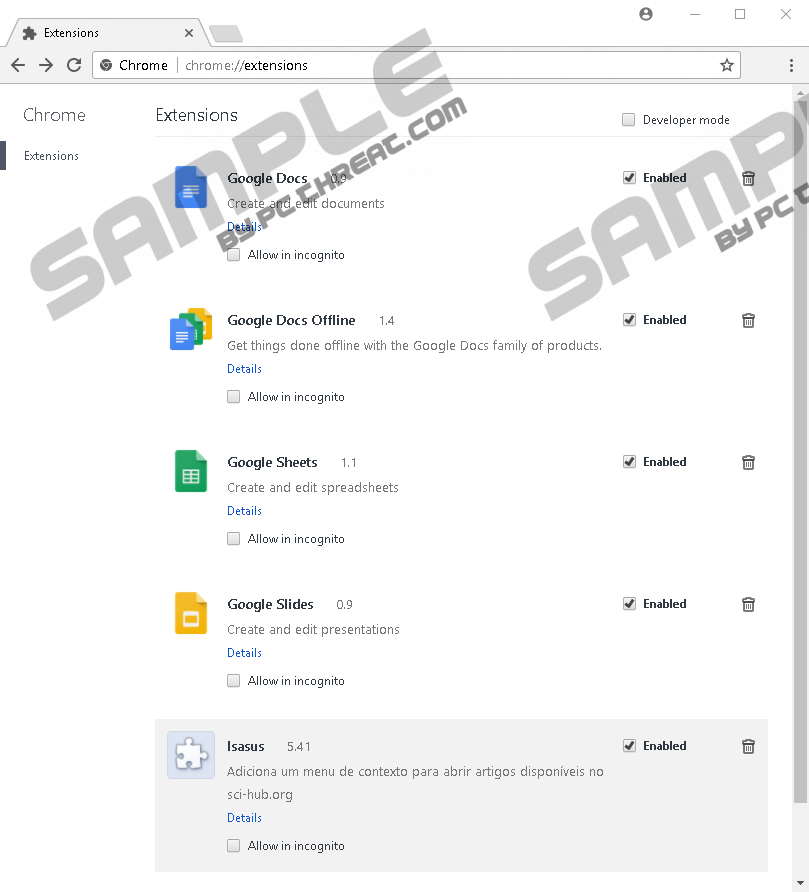Viewport: 809px width, 892px height.
Task: Open Details link for Isasus extension
Action: 244,818
